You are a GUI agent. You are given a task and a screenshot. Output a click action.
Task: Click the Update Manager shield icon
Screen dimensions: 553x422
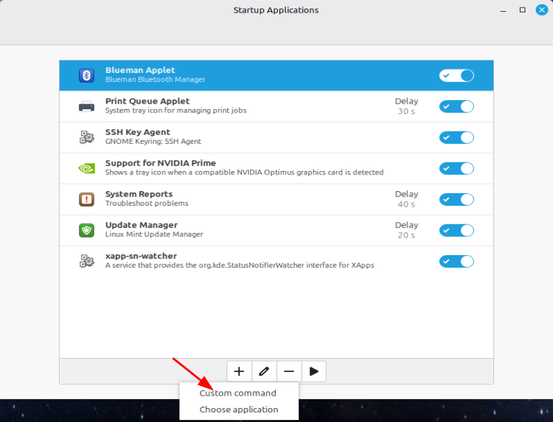click(x=86, y=230)
